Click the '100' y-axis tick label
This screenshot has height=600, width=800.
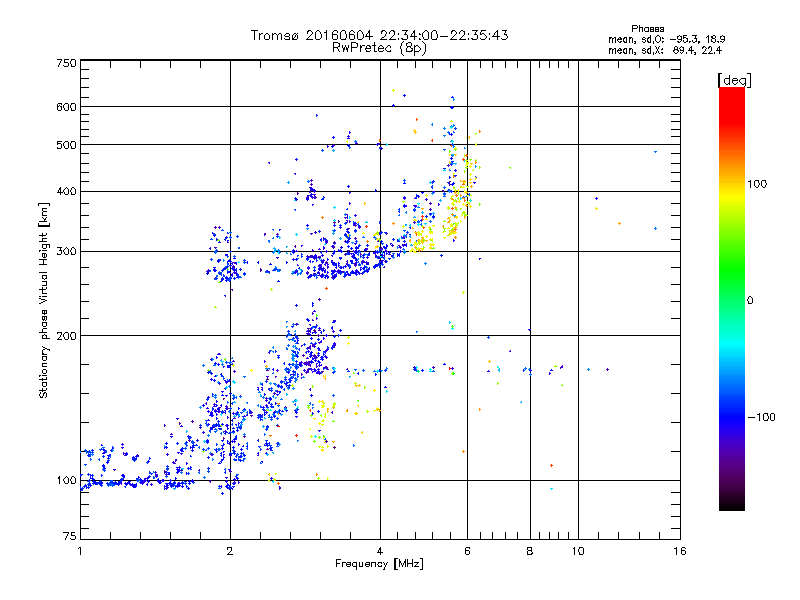66,481
